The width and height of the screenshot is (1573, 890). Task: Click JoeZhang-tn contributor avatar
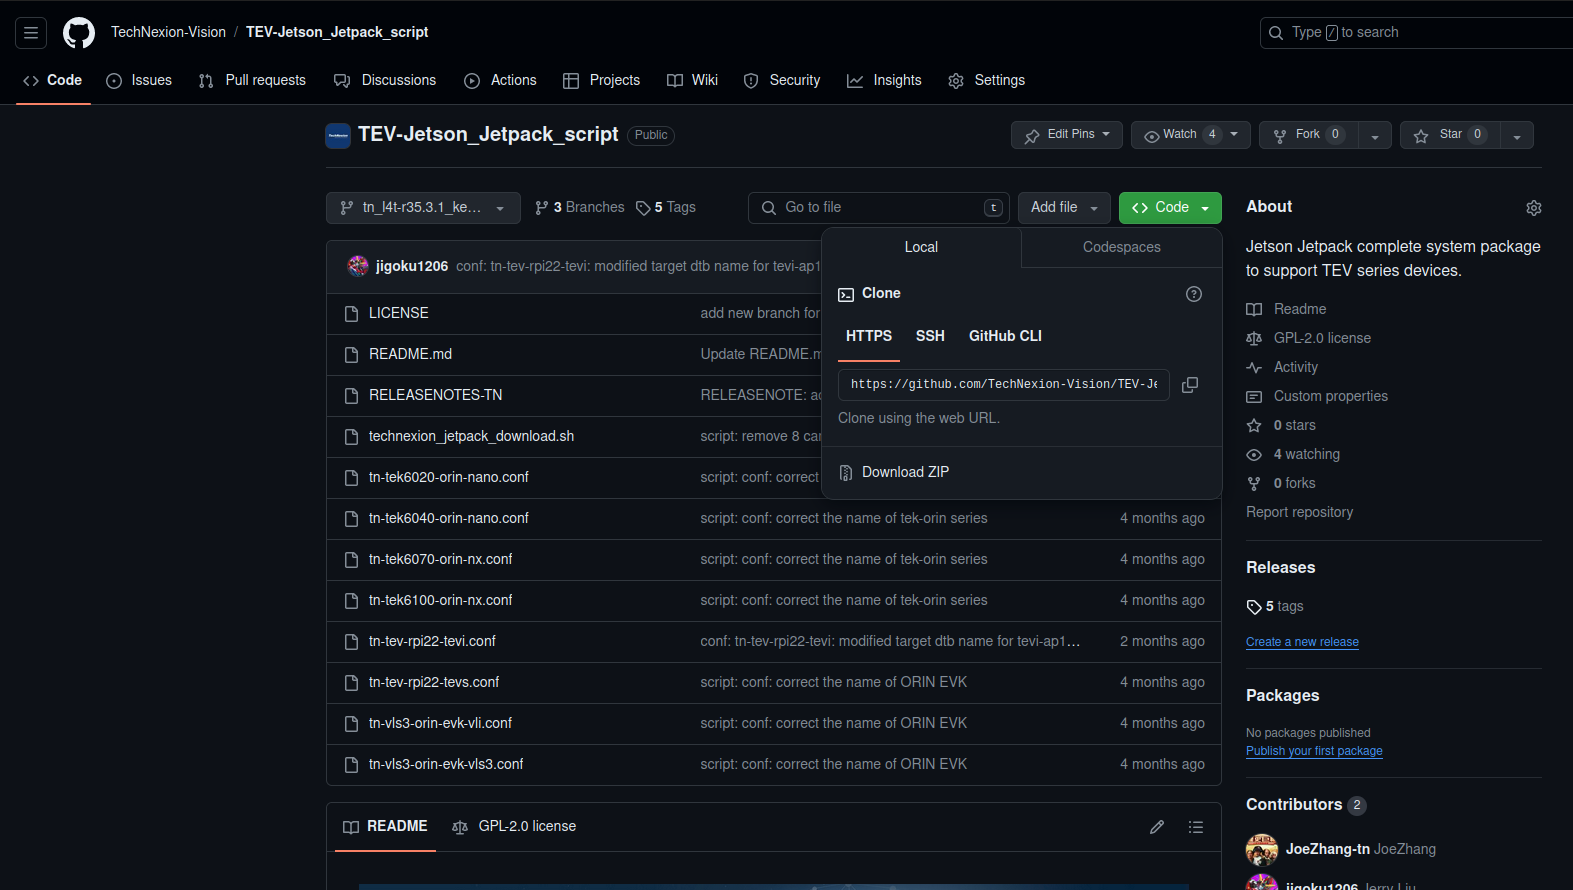1262,850
